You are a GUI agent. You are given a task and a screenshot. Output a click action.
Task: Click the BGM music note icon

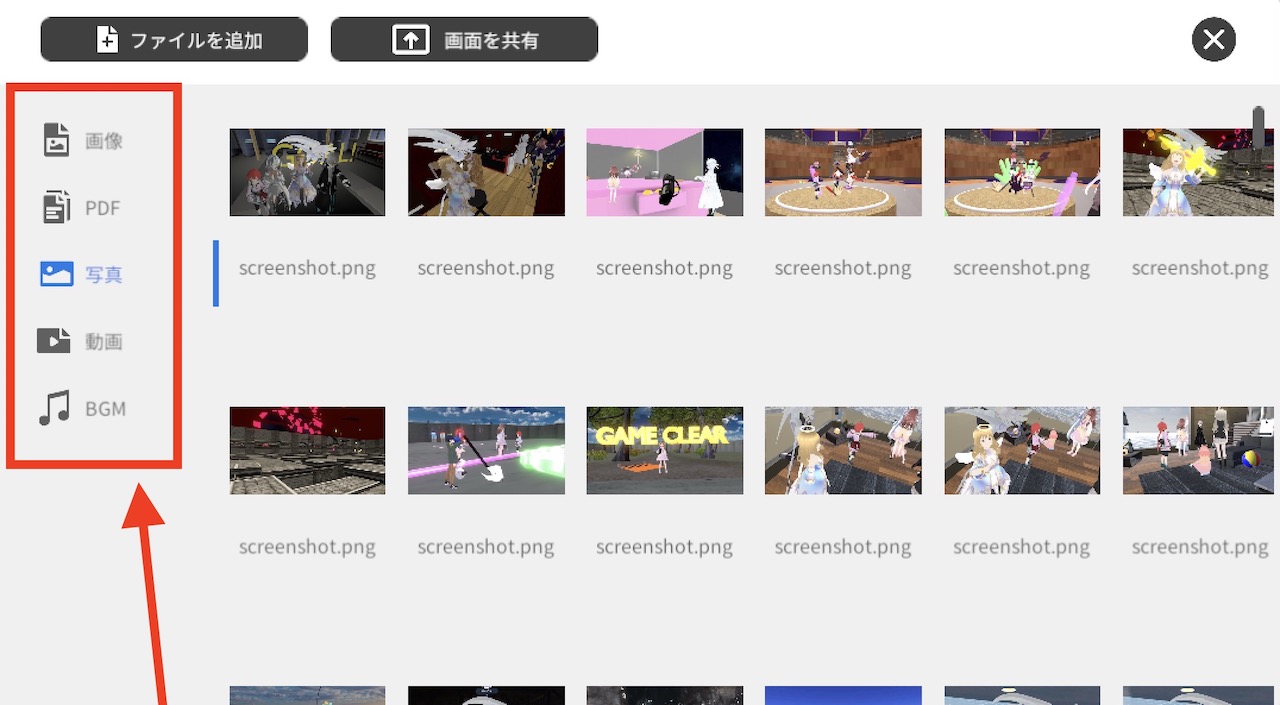(x=54, y=408)
